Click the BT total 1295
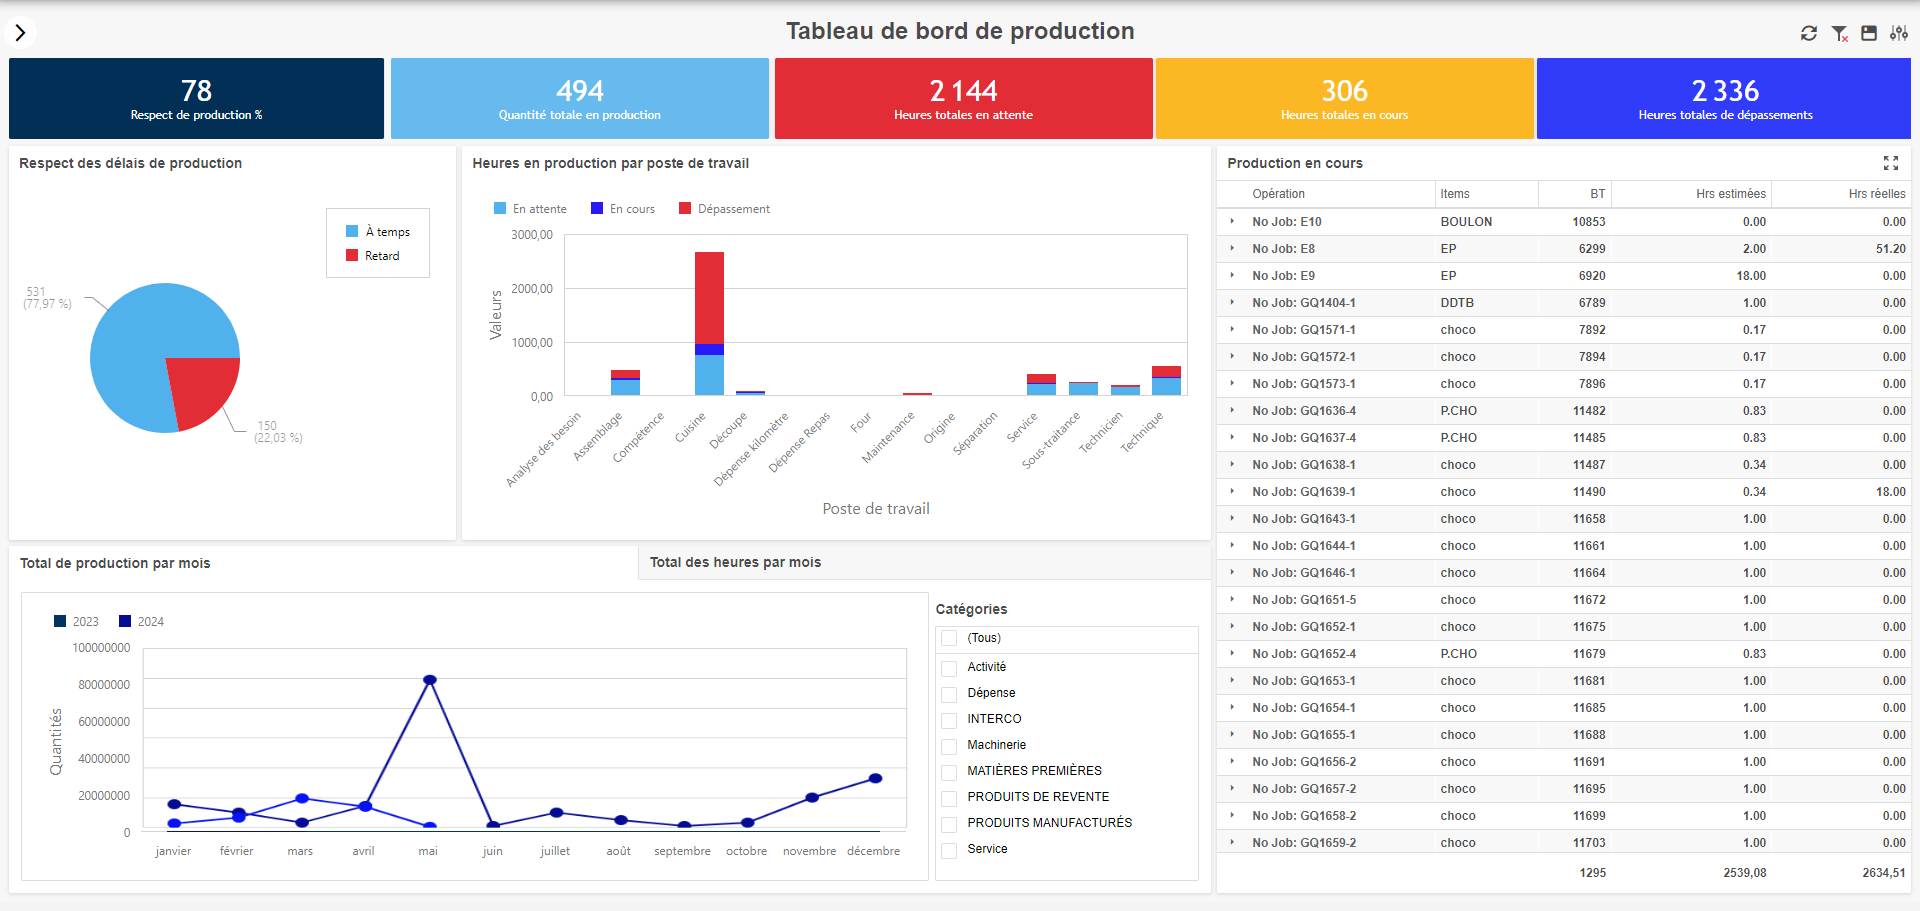 pyautogui.click(x=1593, y=873)
